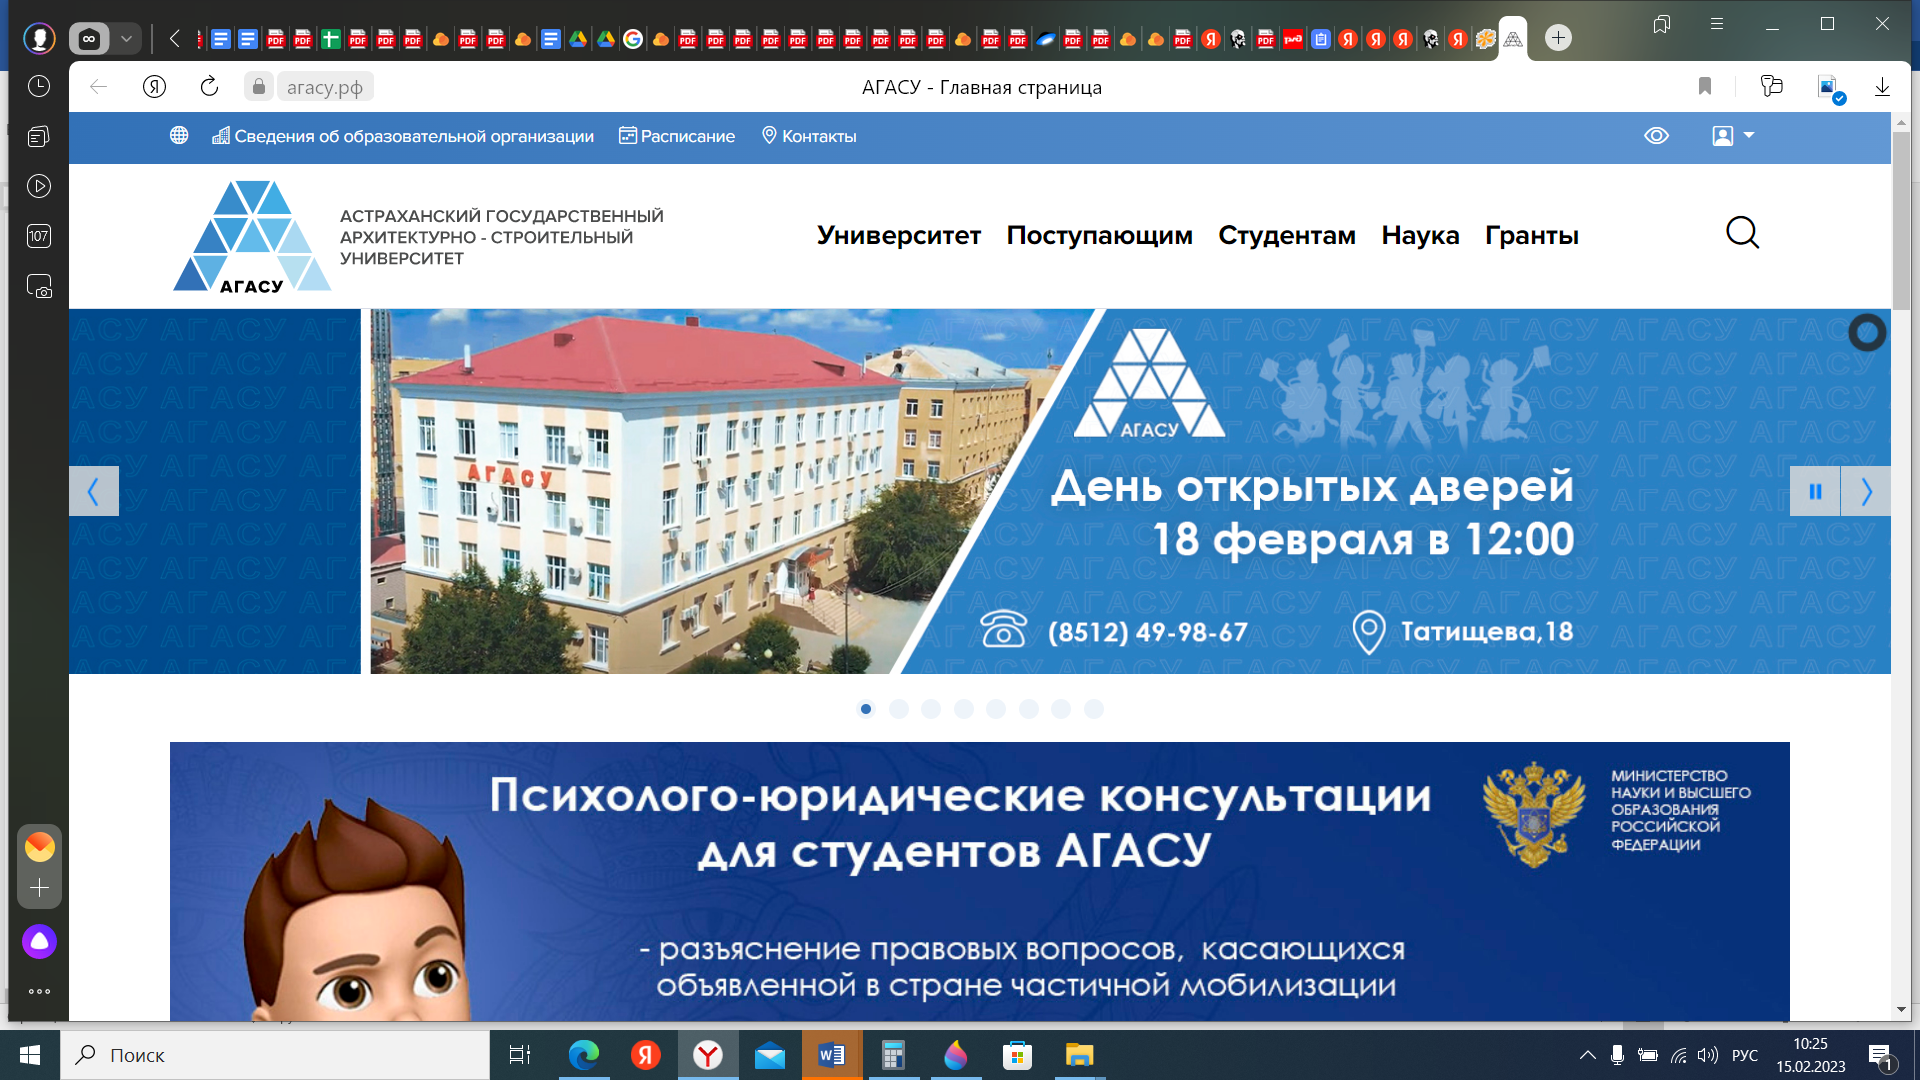Reload the page with refresh icon

(x=209, y=87)
